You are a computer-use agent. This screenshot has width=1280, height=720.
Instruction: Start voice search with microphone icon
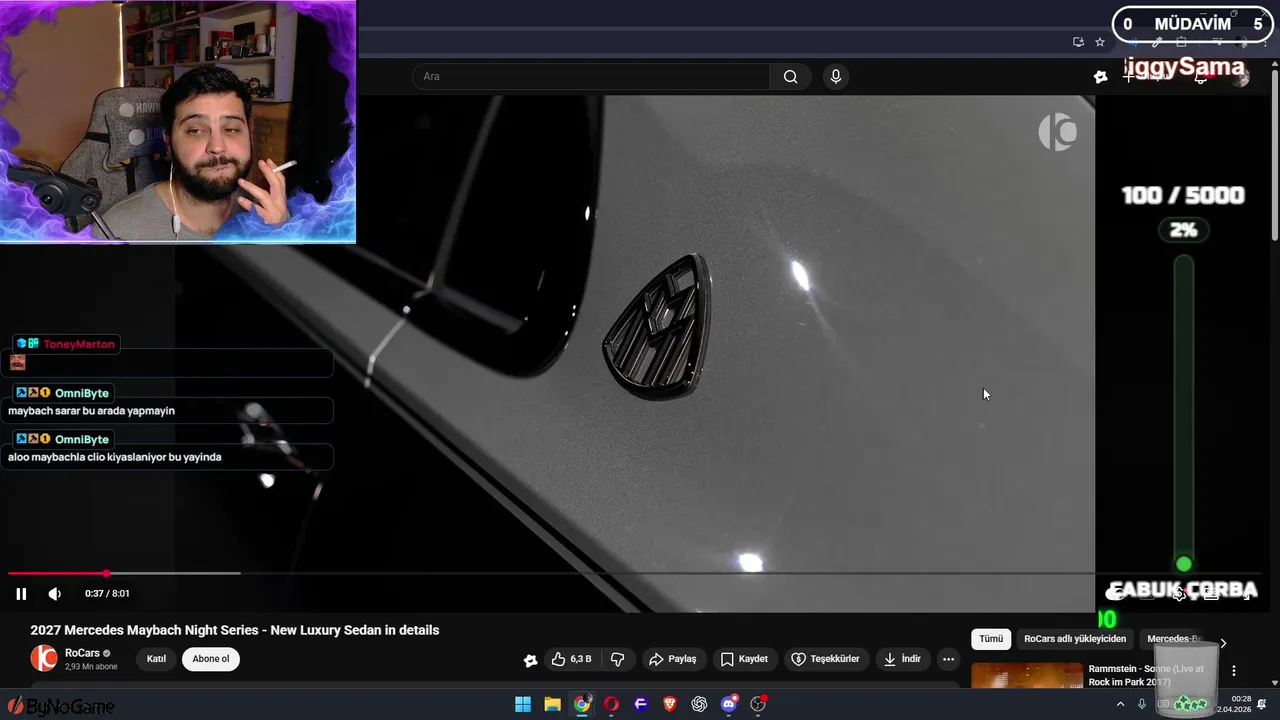point(836,76)
